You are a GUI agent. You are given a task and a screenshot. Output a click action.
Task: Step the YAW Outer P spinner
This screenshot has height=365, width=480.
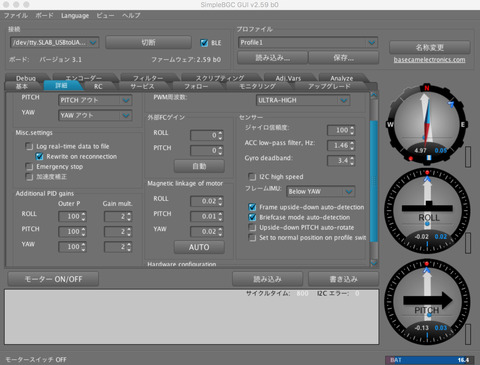tap(83, 247)
